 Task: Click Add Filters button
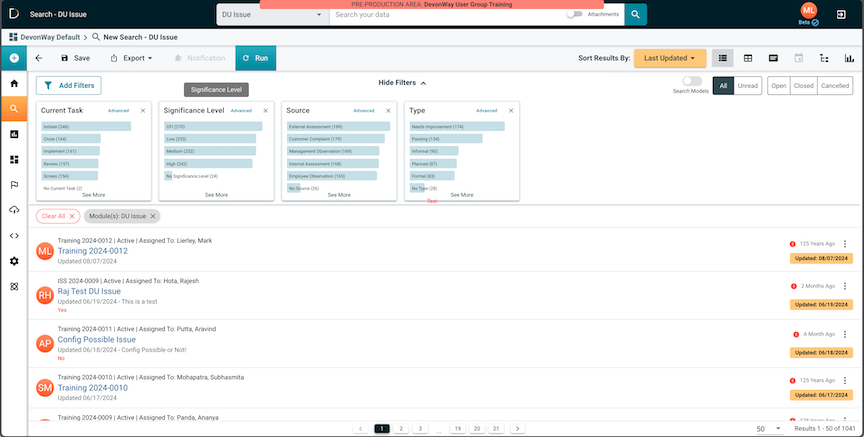click(69, 85)
